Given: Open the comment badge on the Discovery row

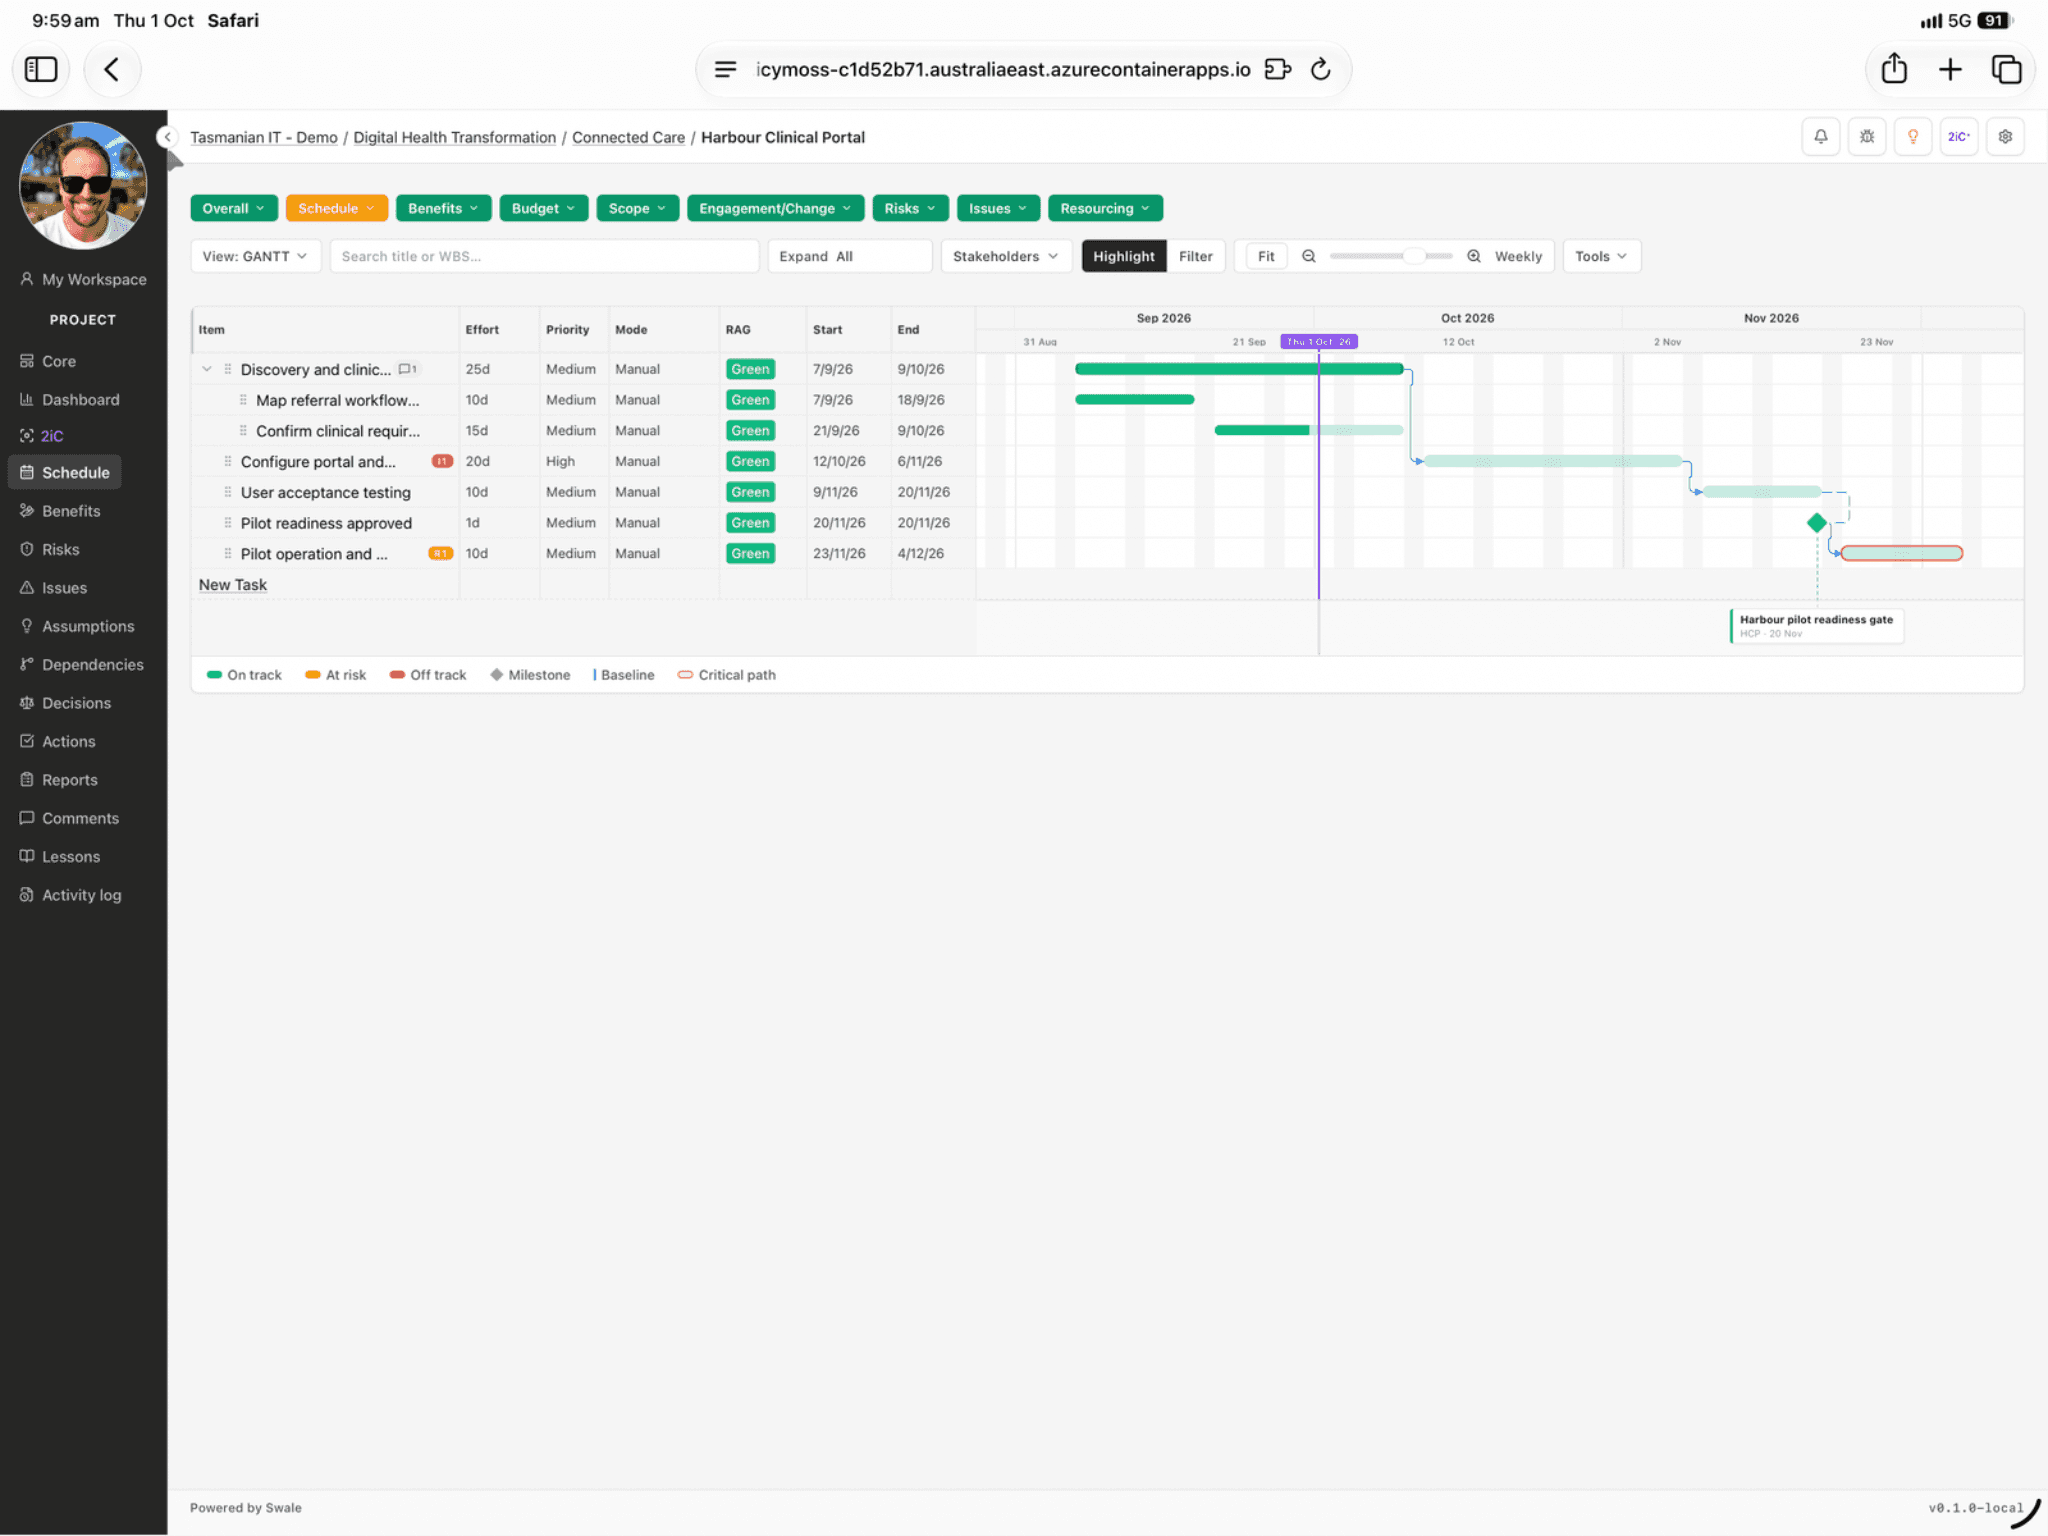Looking at the screenshot, I should (407, 369).
